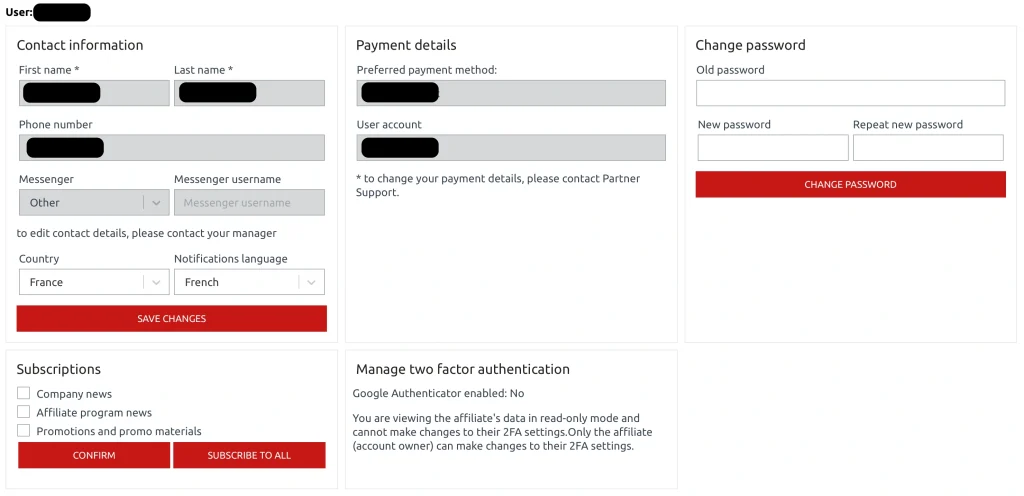This screenshot has width=1024, height=496.
Task: Click the User account payment field
Action: point(511,147)
